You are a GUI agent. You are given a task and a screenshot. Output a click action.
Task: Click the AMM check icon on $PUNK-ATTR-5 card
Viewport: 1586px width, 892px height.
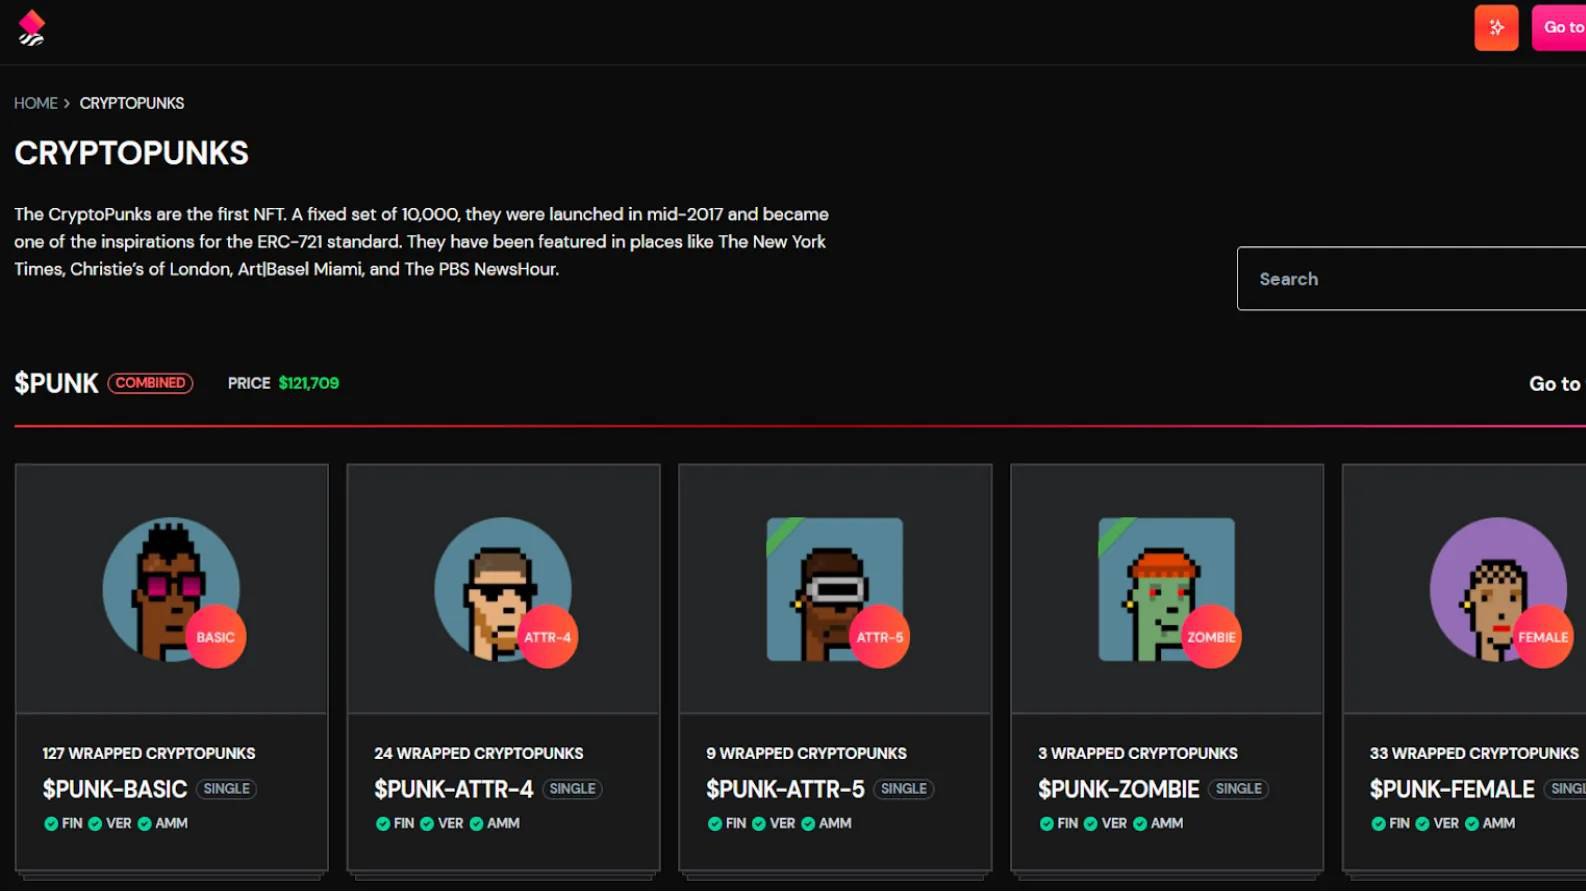pos(808,824)
